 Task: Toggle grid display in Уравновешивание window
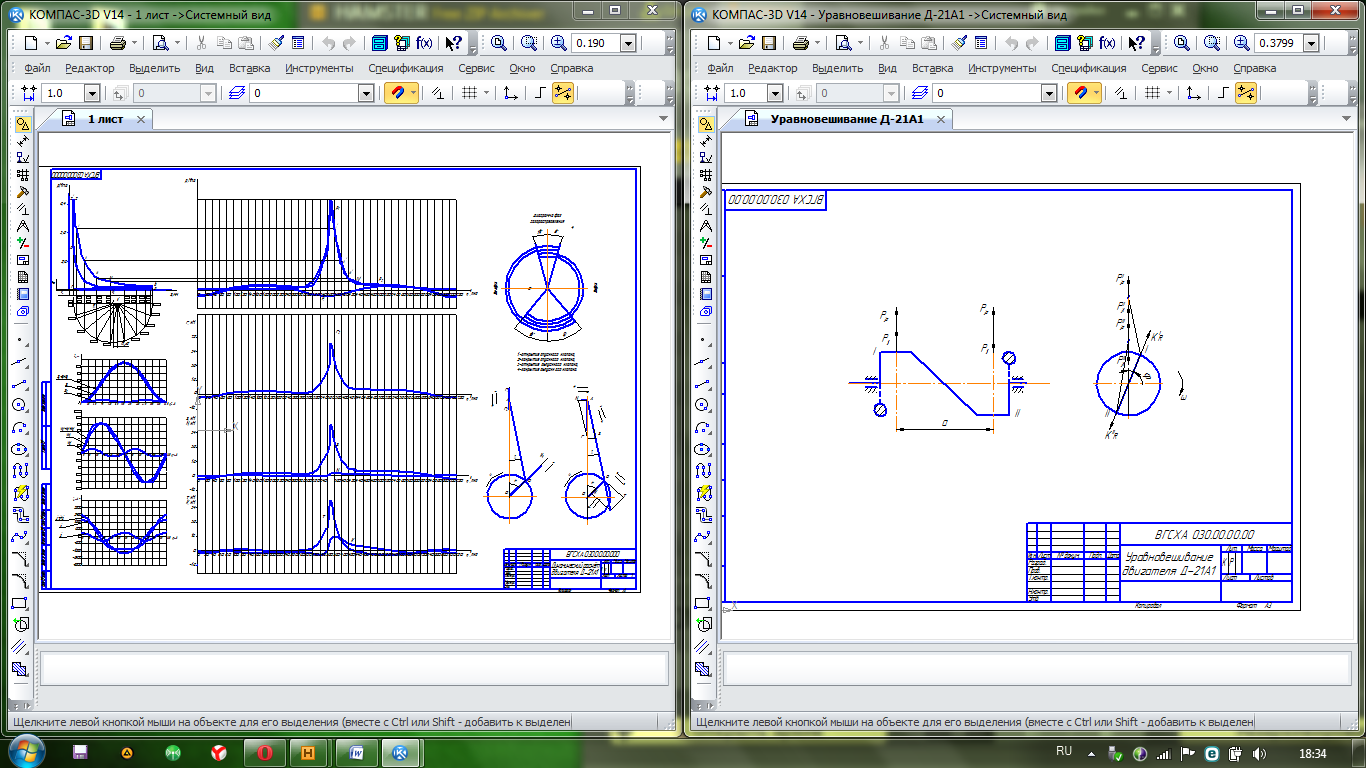point(1154,92)
